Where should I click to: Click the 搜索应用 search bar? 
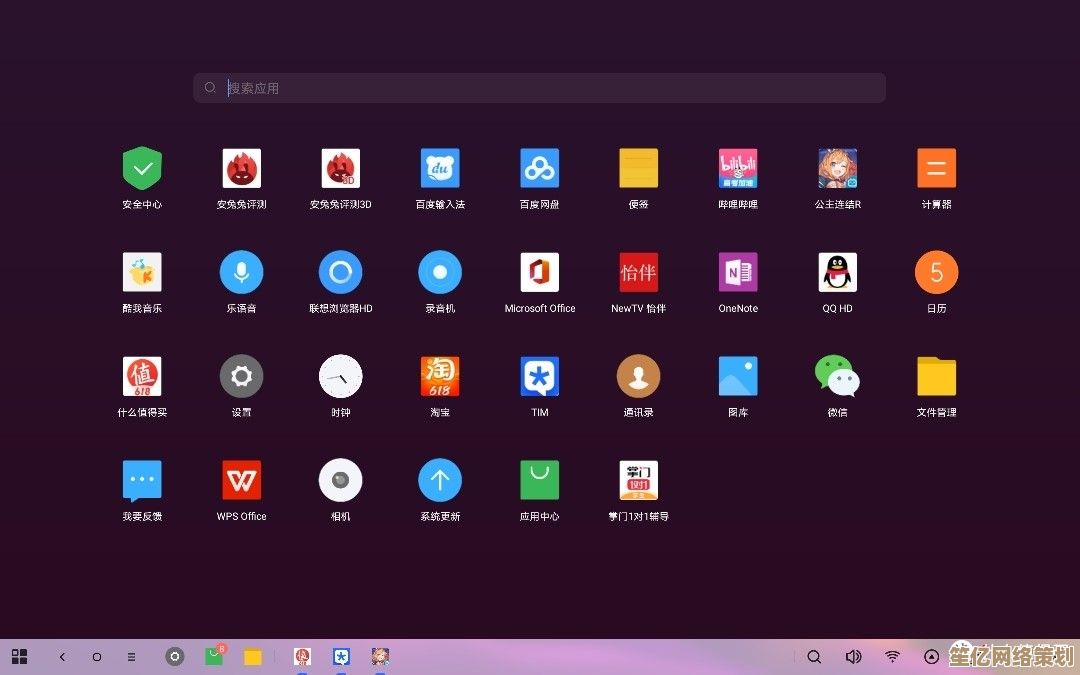[539, 87]
